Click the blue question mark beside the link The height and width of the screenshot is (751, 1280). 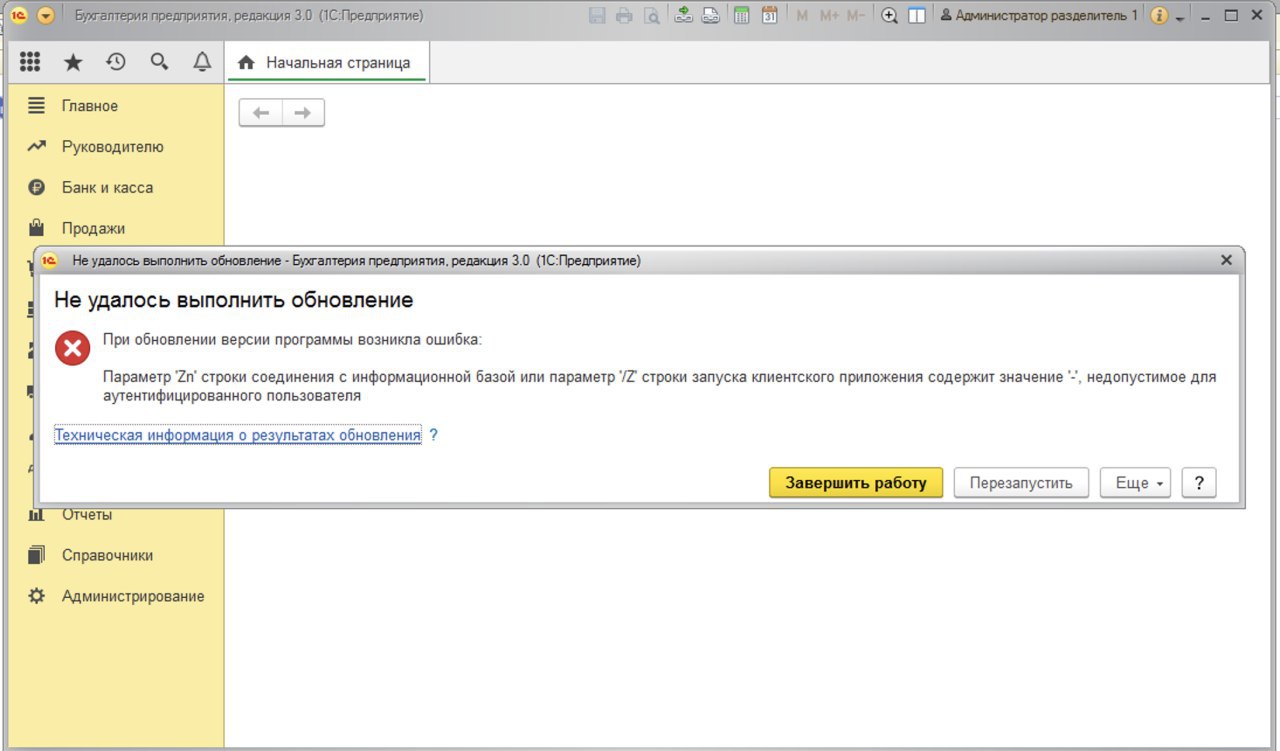[433, 436]
